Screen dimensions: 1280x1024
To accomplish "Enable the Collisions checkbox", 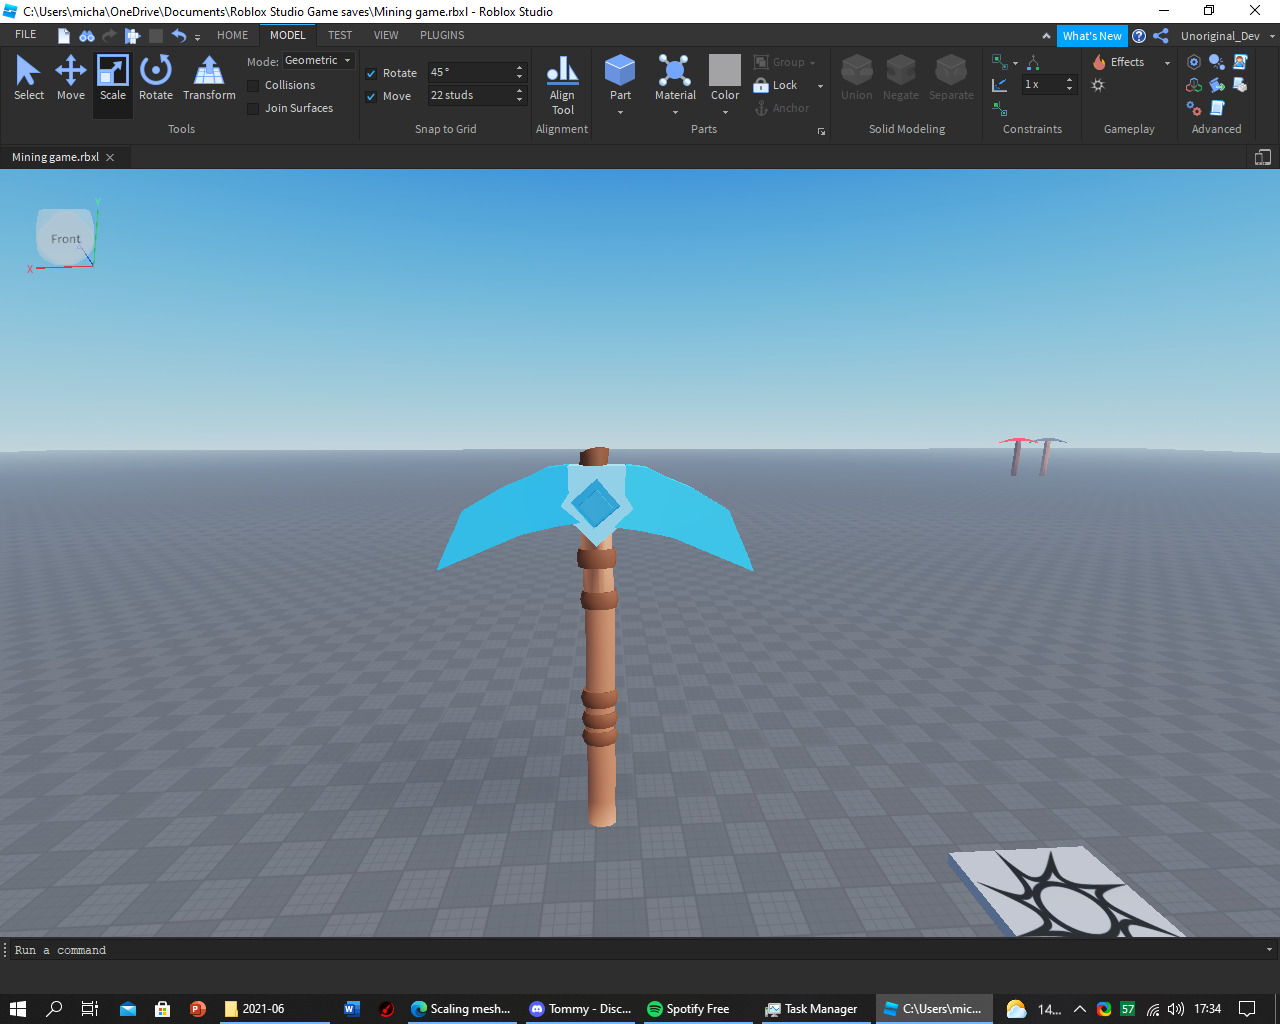I will click(252, 85).
